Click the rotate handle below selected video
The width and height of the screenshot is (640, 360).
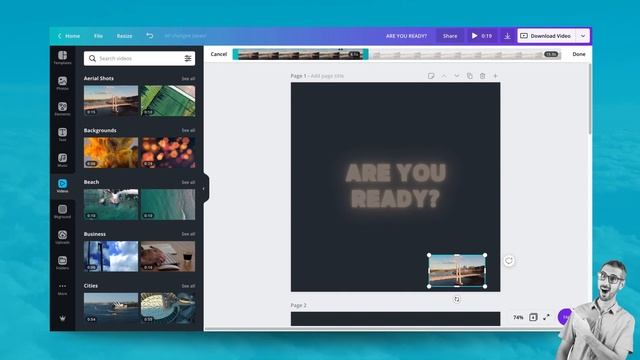point(457,300)
